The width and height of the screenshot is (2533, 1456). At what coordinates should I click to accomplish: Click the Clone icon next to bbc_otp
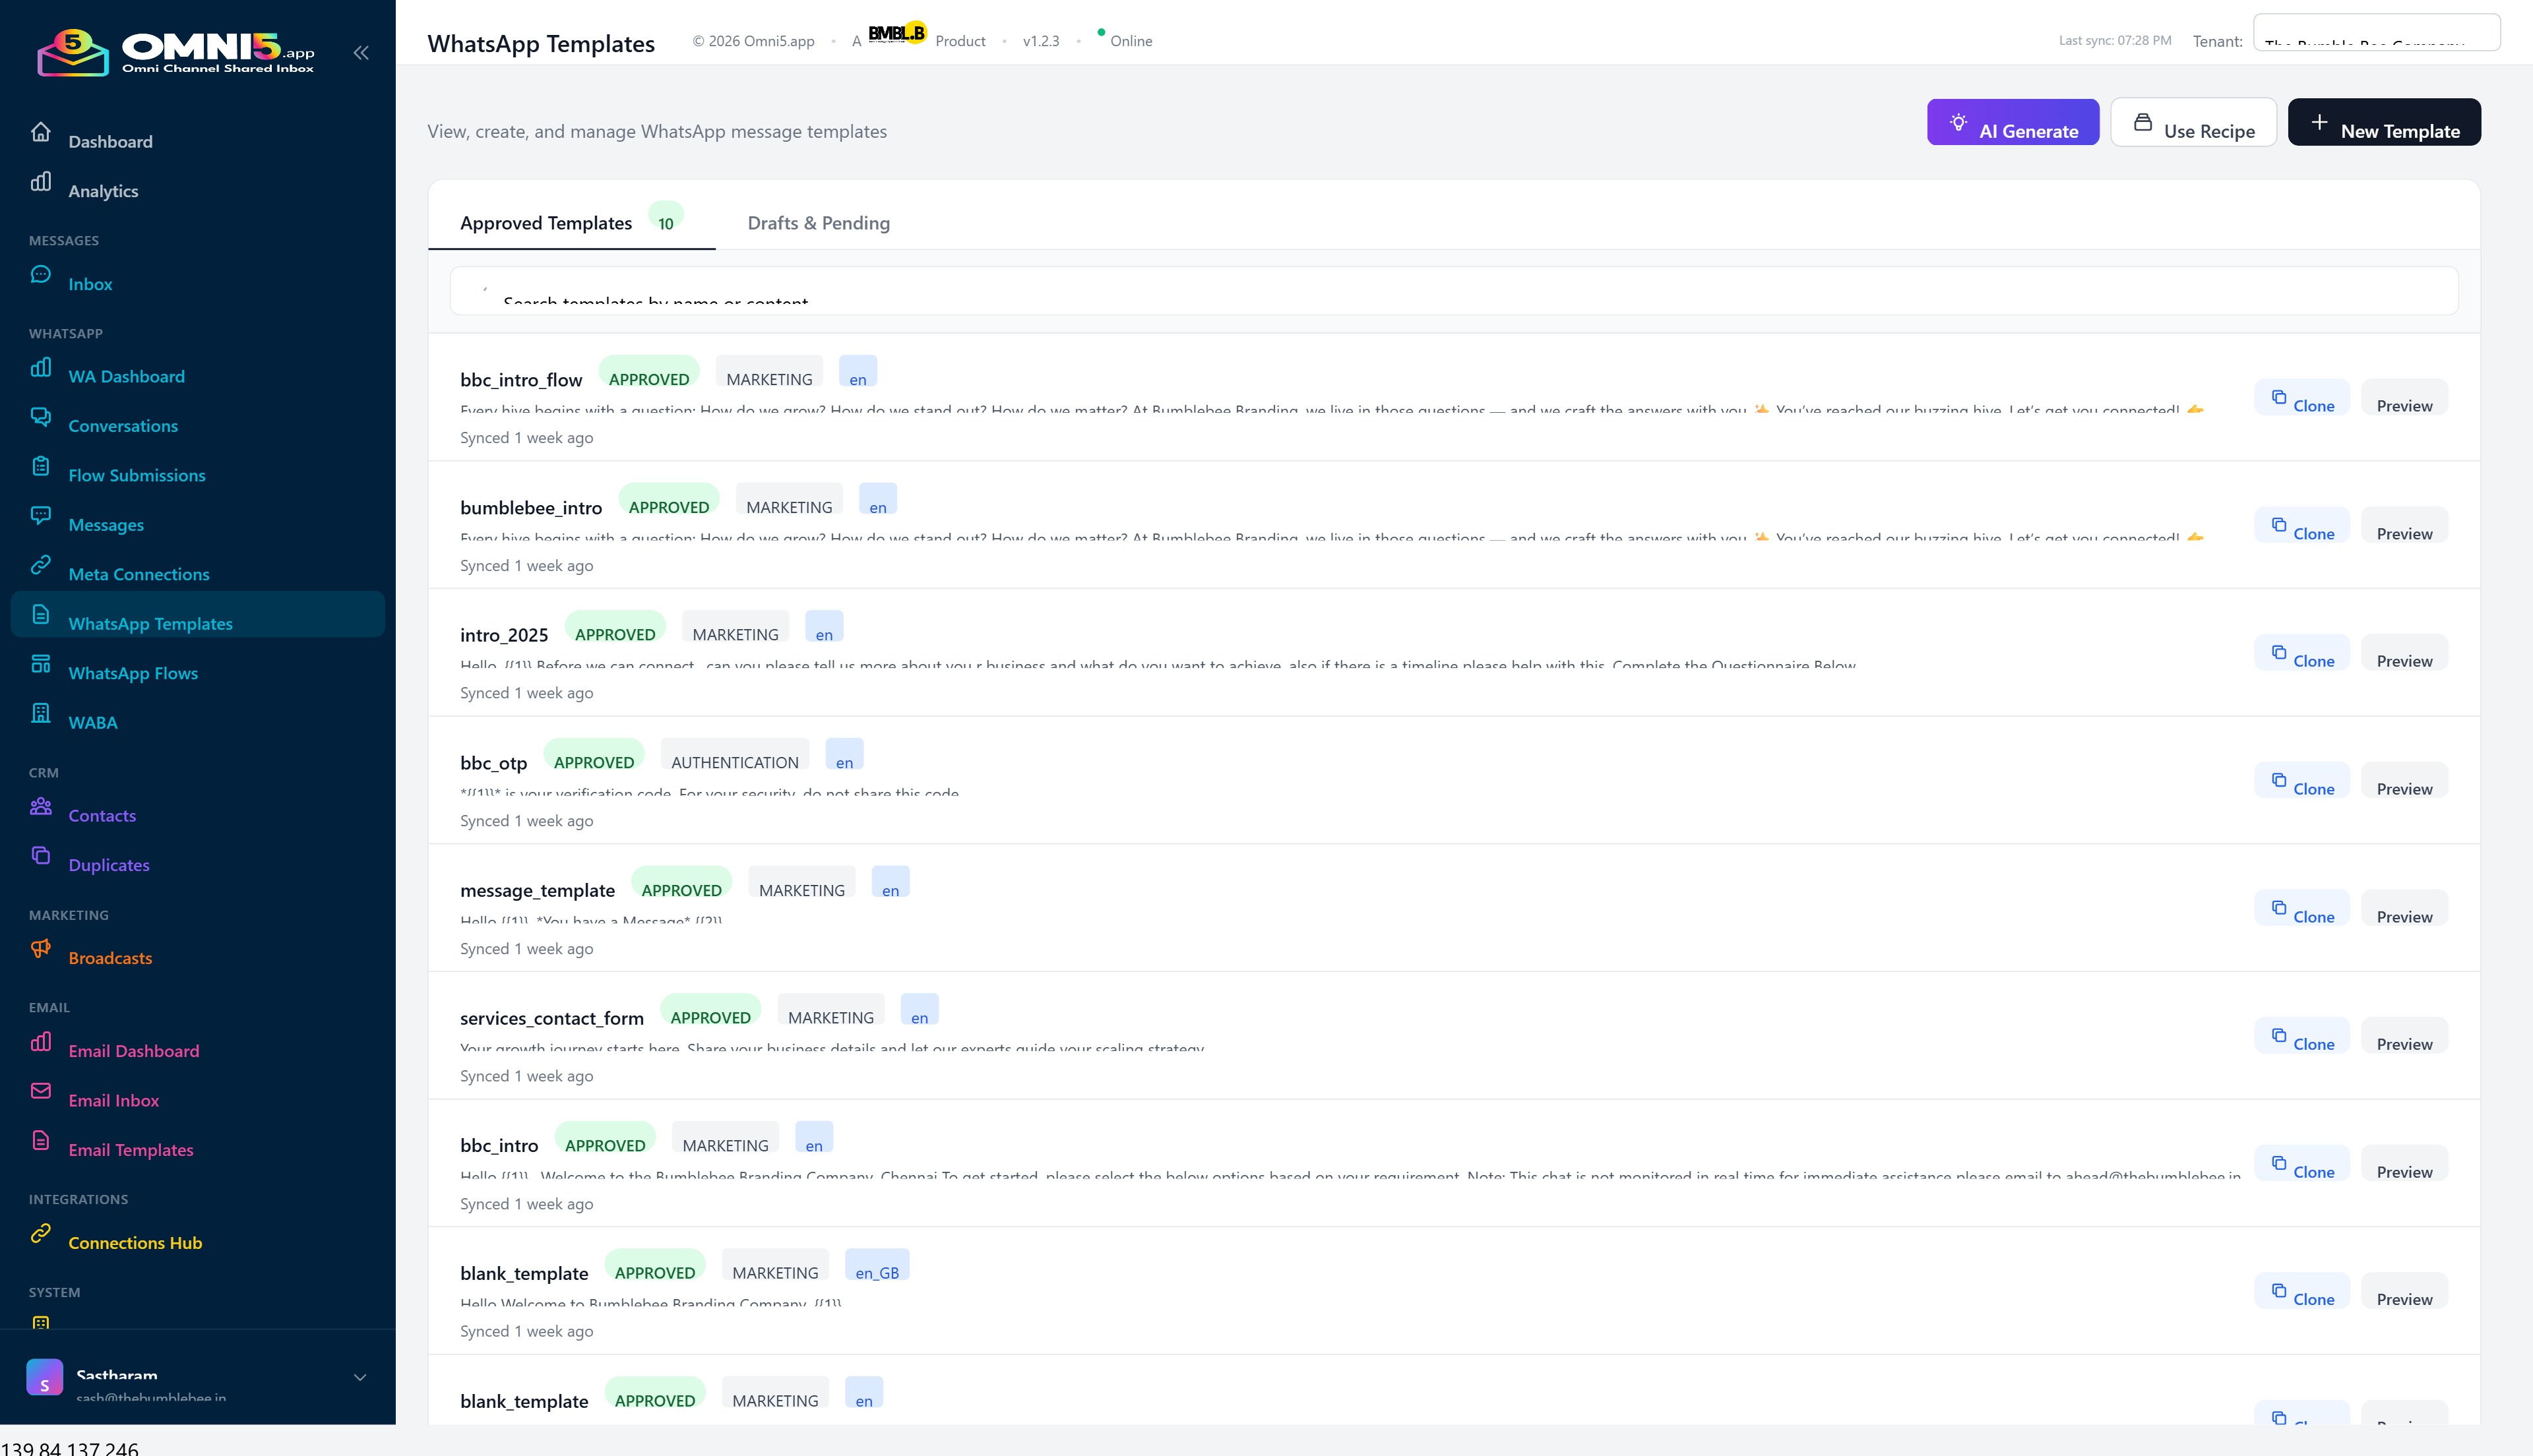click(x=2280, y=779)
